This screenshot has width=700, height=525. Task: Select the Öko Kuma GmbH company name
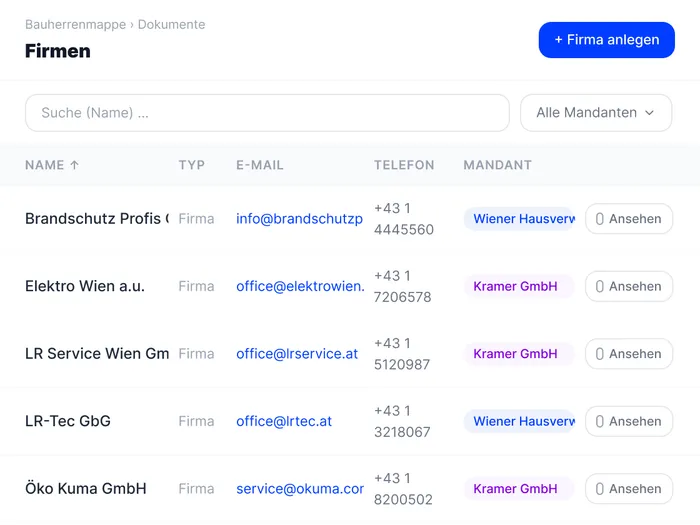click(86, 488)
